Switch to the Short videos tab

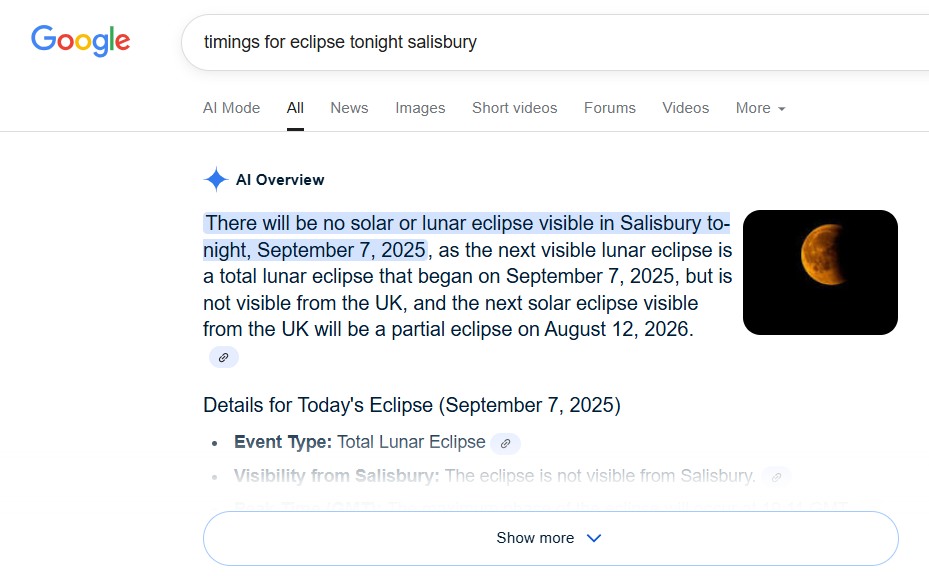pos(514,108)
